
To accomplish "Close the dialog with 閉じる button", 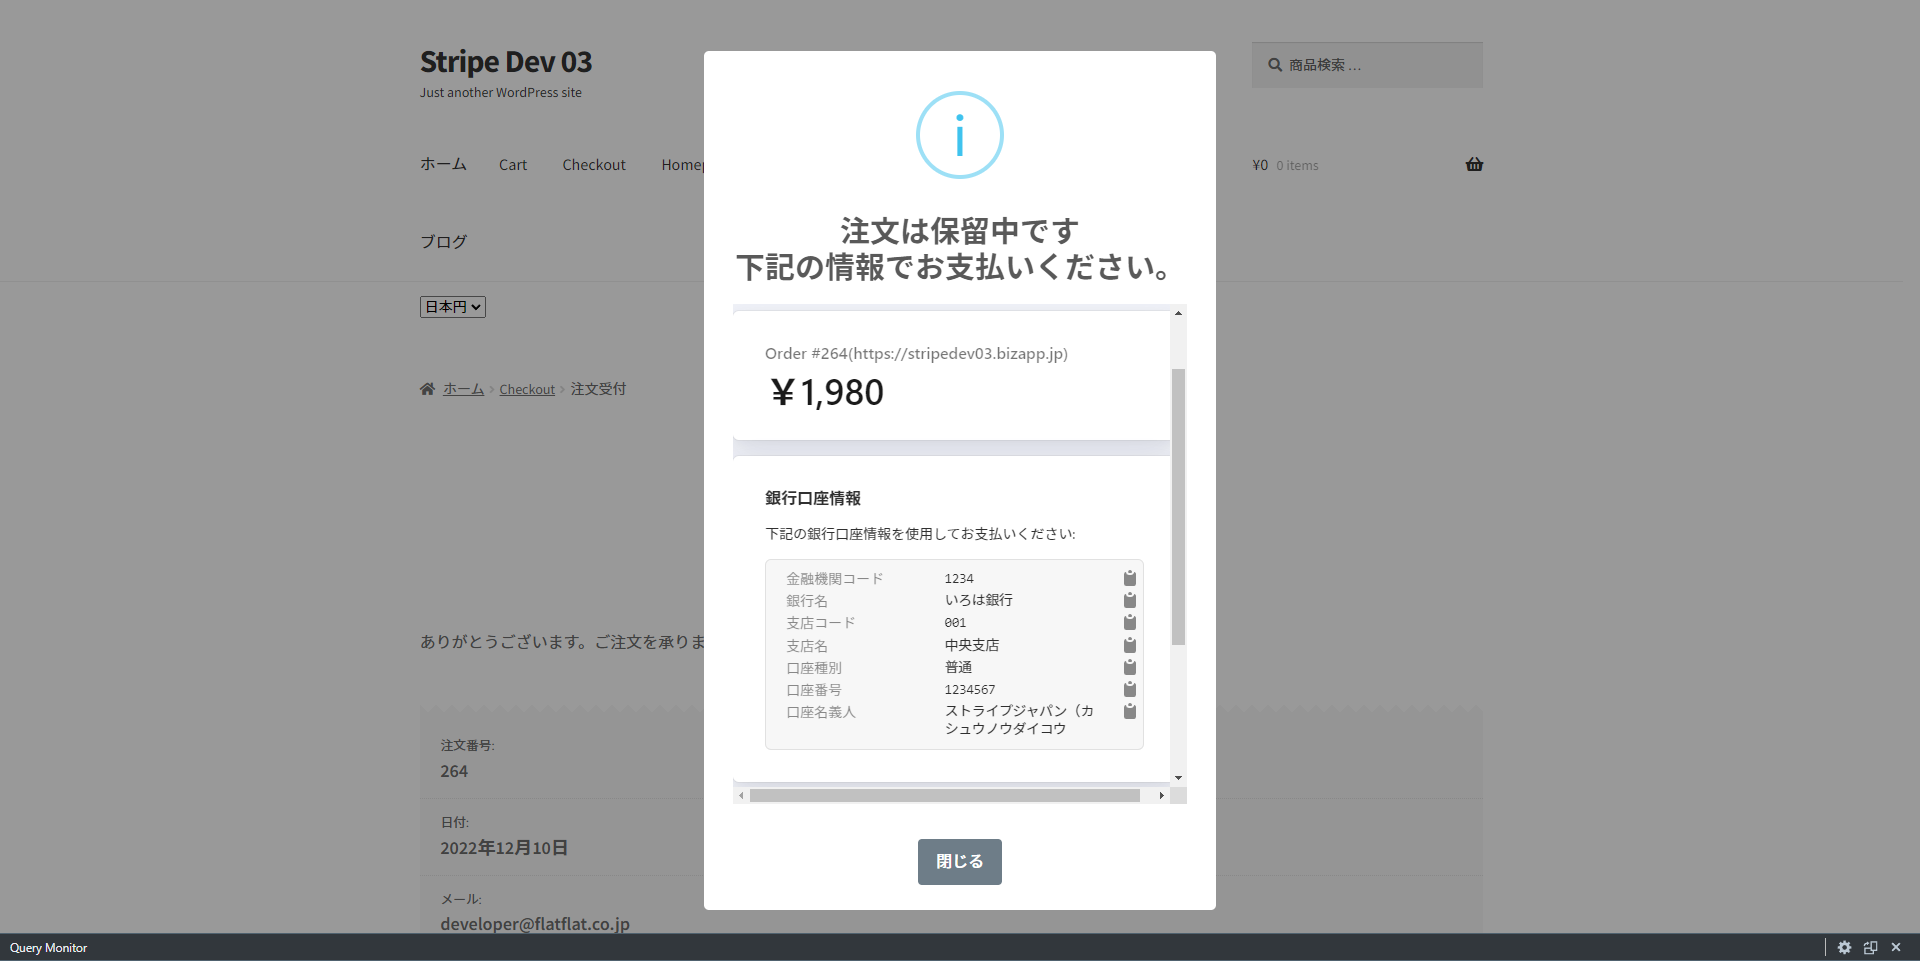I will [960, 862].
